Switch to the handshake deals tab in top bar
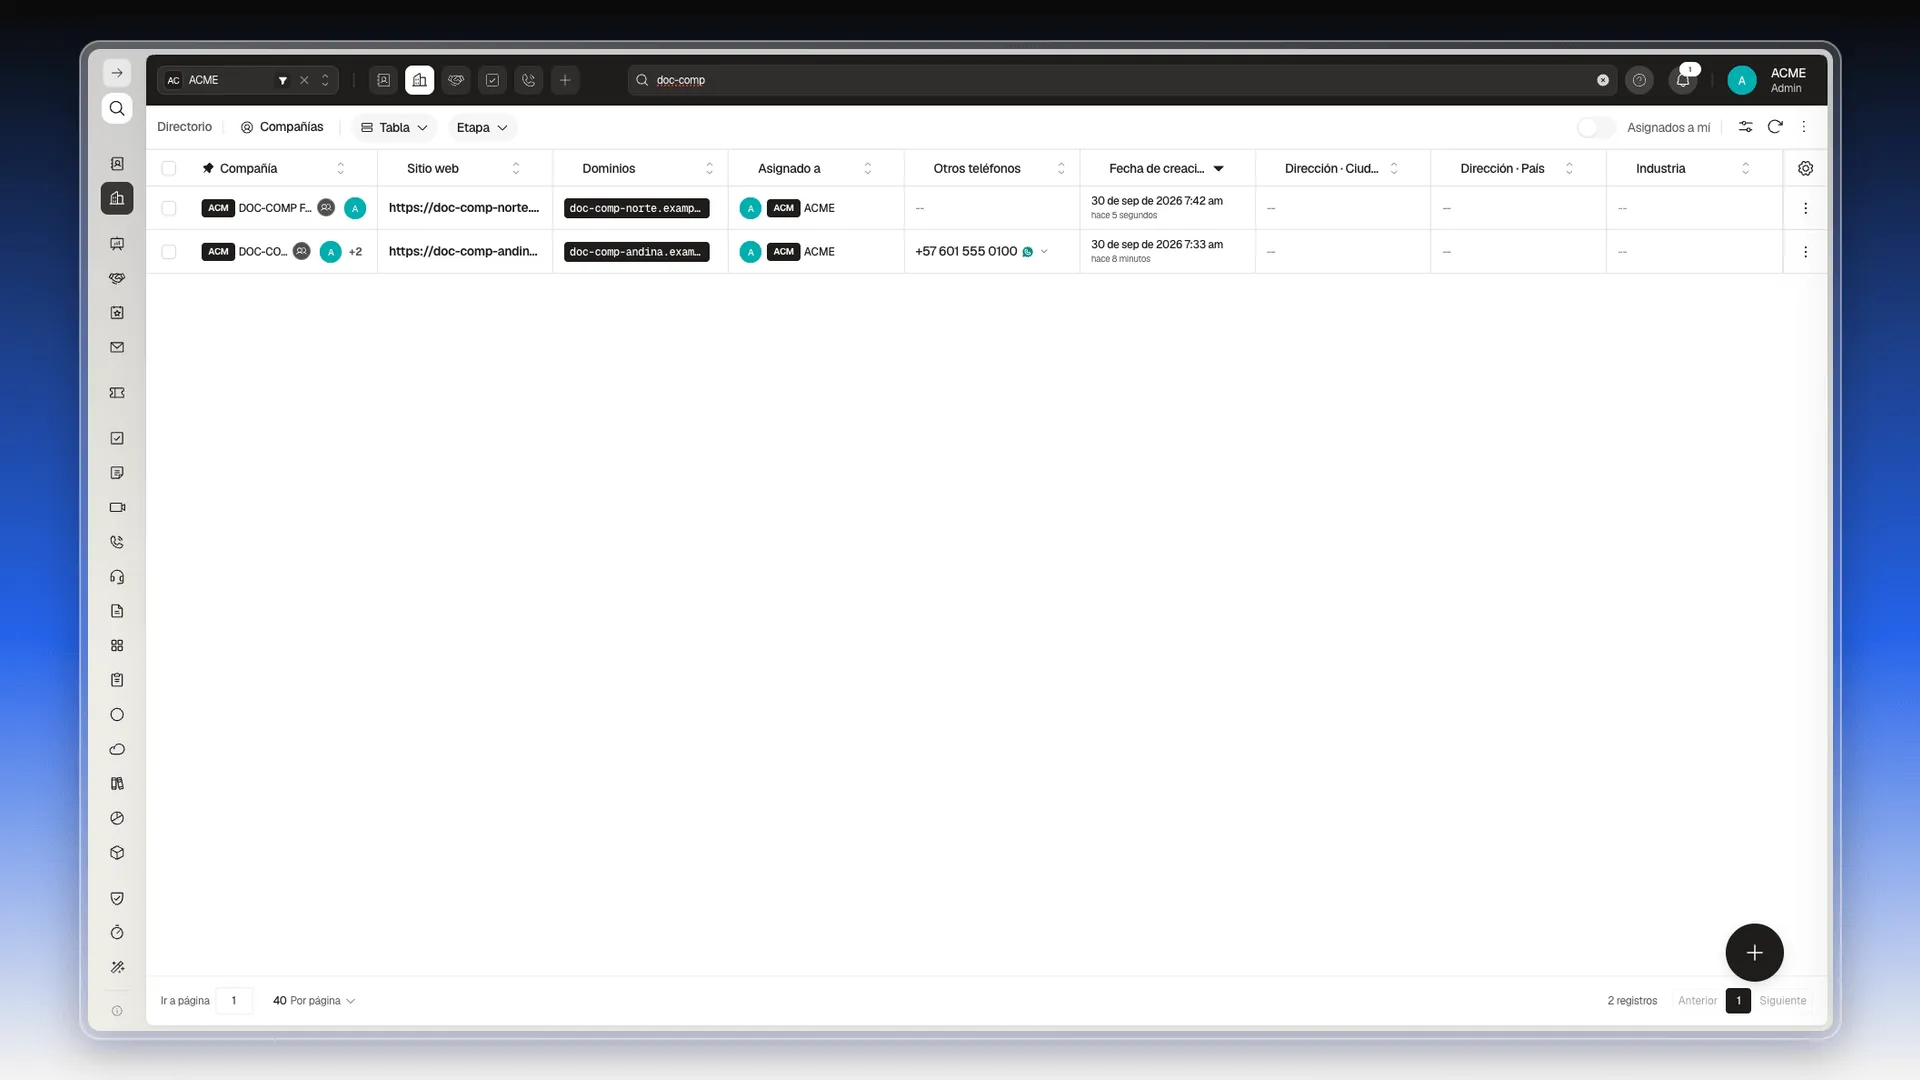Image resolution: width=1920 pixels, height=1080 pixels. point(456,80)
